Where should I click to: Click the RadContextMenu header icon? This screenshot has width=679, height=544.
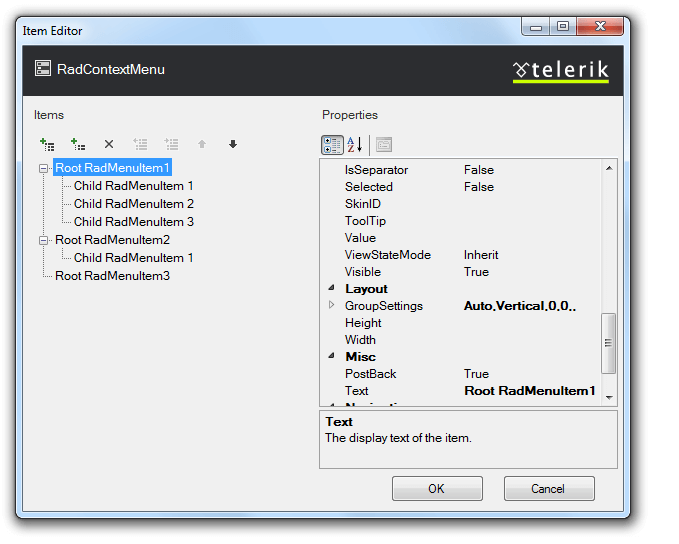(x=43, y=68)
